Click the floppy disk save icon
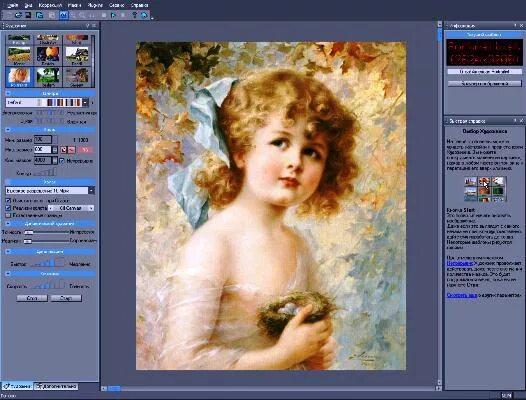 28,15
